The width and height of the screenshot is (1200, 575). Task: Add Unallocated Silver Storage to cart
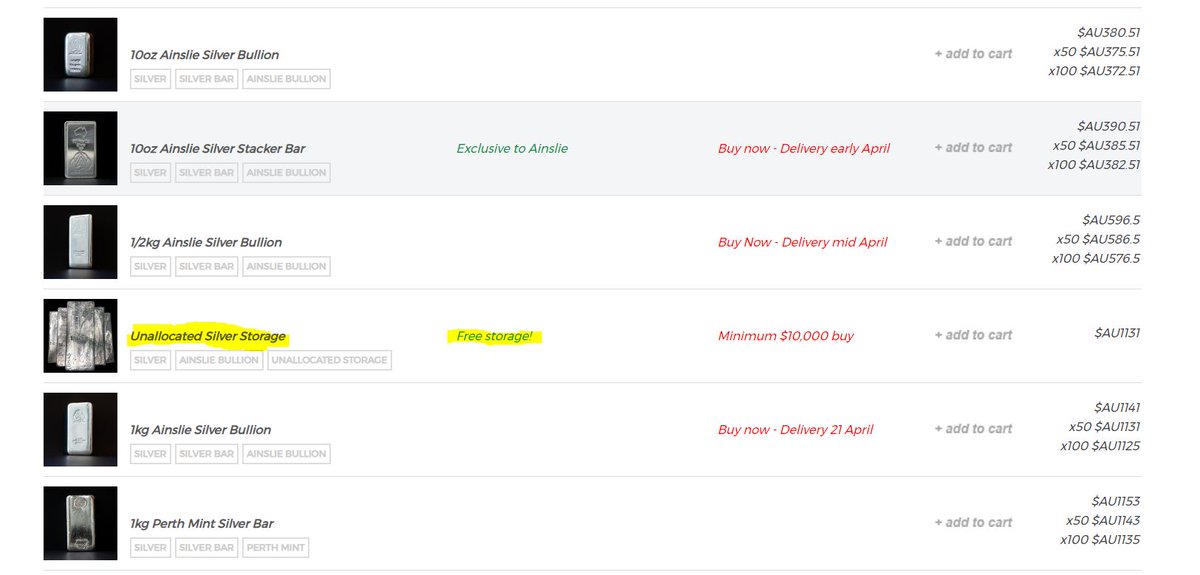pyautogui.click(x=973, y=336)
